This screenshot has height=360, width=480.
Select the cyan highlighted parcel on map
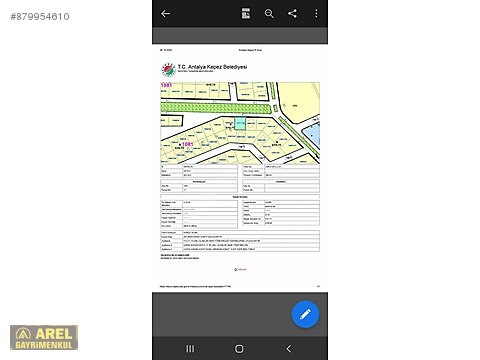tap(240, 123)
